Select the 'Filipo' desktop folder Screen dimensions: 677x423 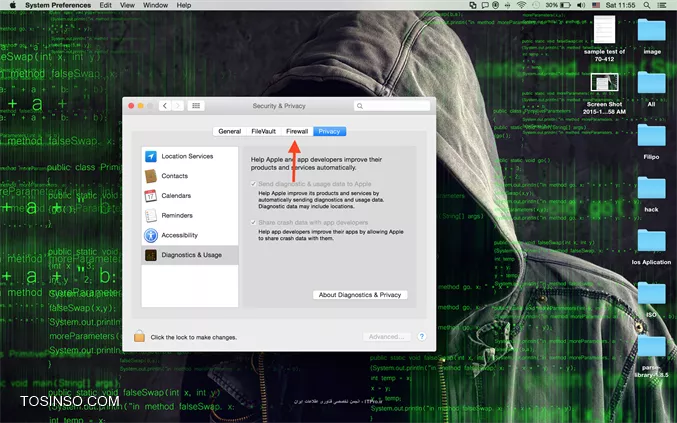pos(652,135)
